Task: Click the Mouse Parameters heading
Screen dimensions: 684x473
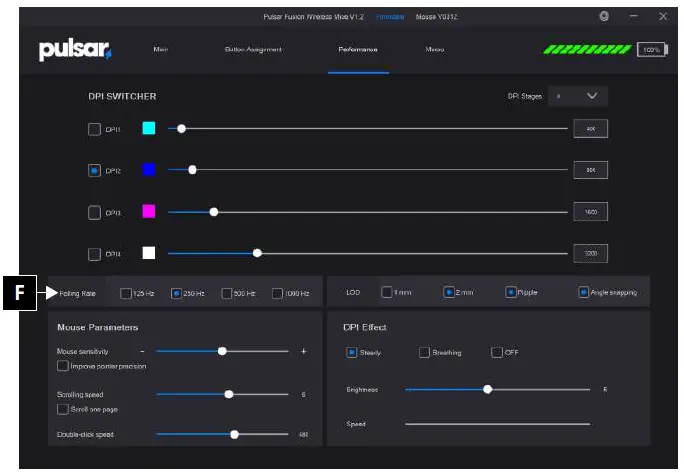Action: pos(98,327)
